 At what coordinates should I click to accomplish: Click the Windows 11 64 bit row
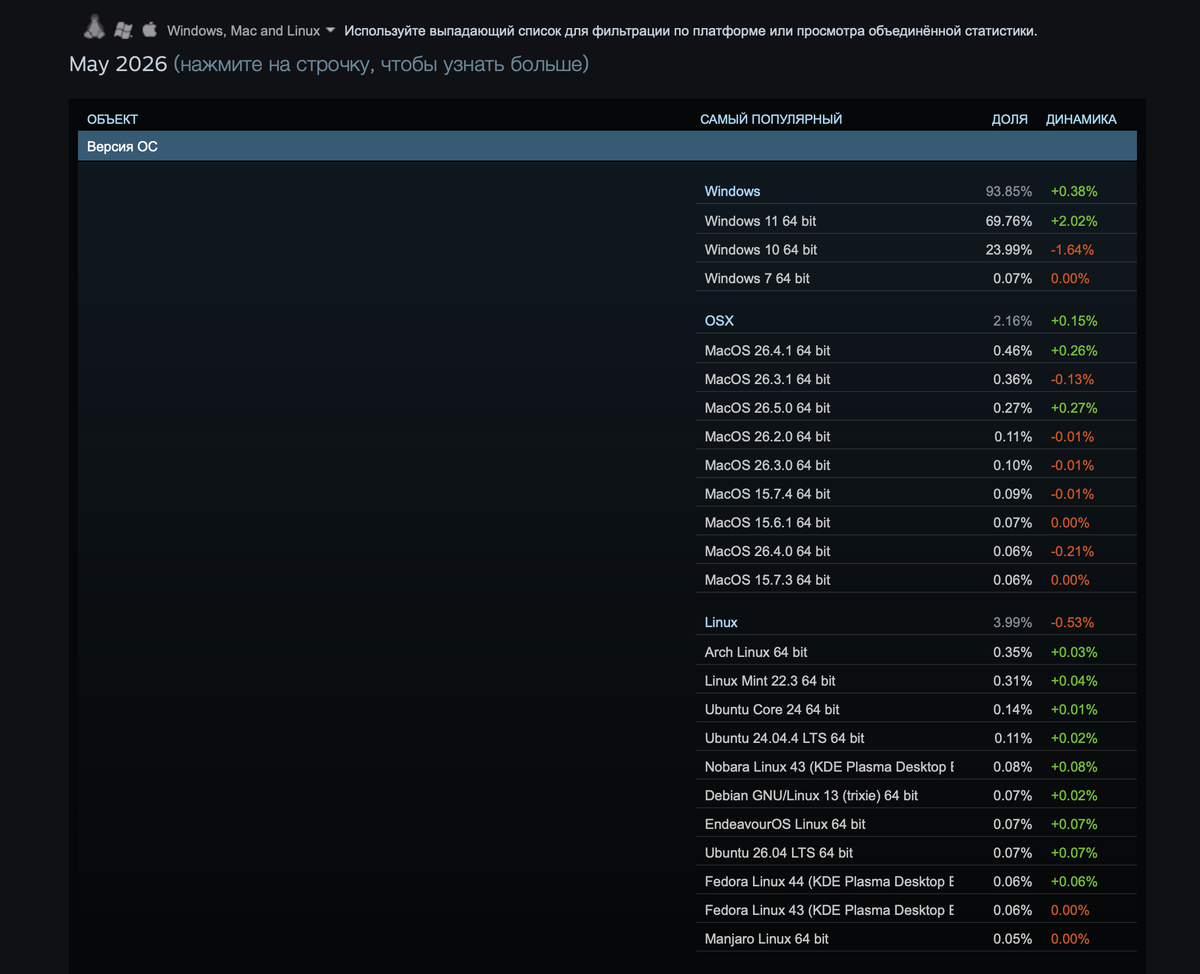point(916,220)
